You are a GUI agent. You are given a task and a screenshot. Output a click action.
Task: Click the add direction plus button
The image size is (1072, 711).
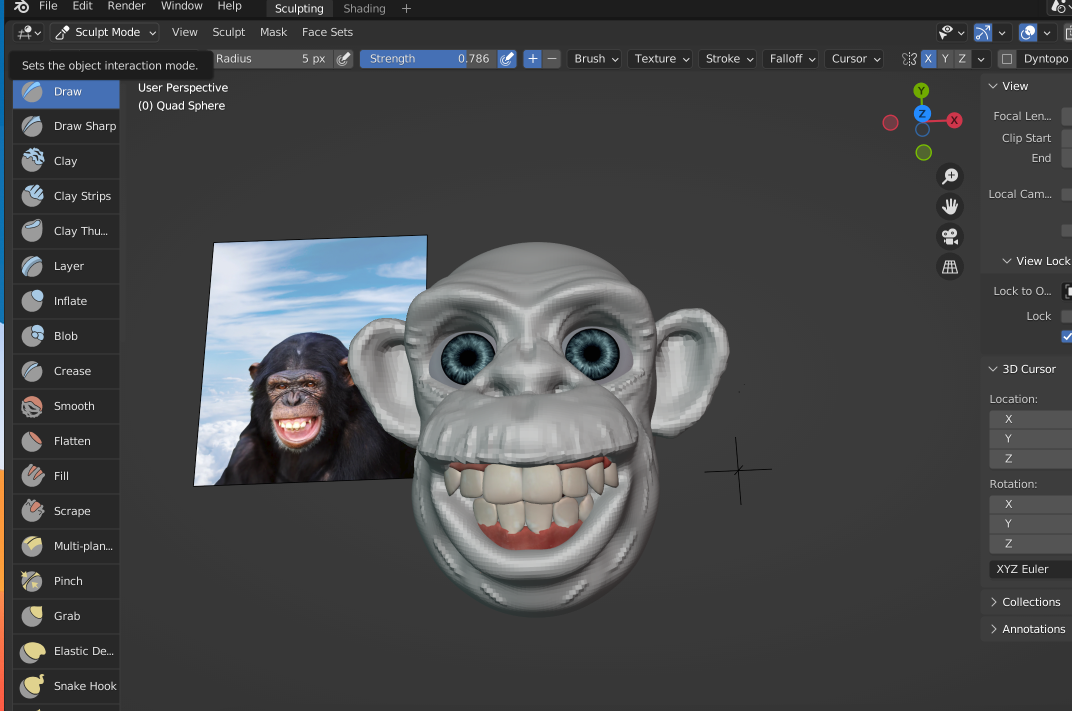533,59
